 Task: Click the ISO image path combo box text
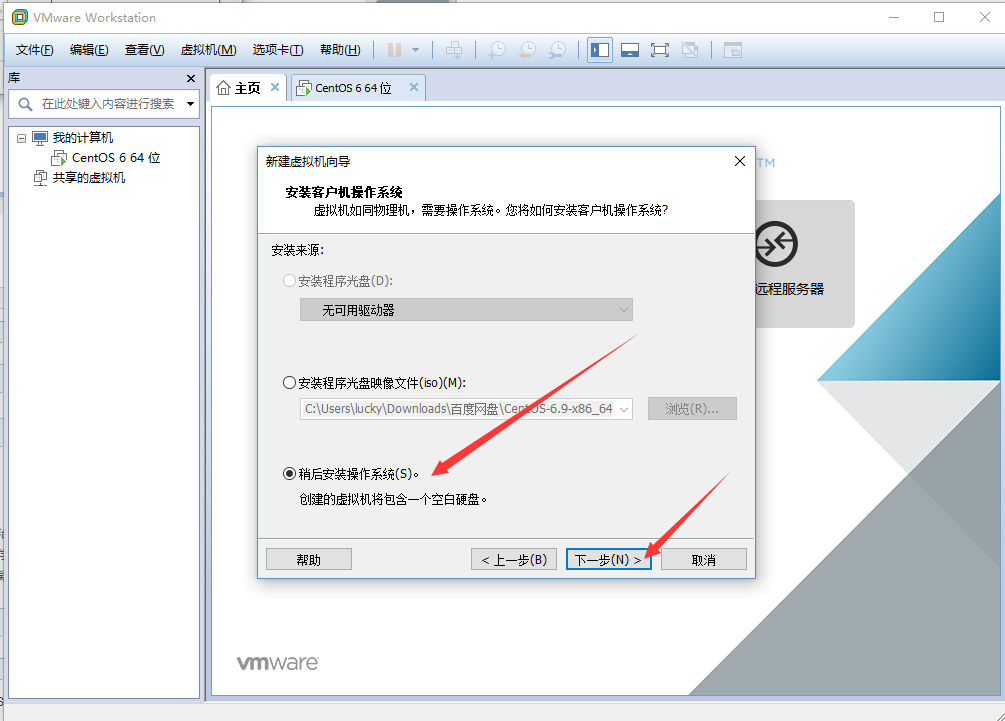458,409
